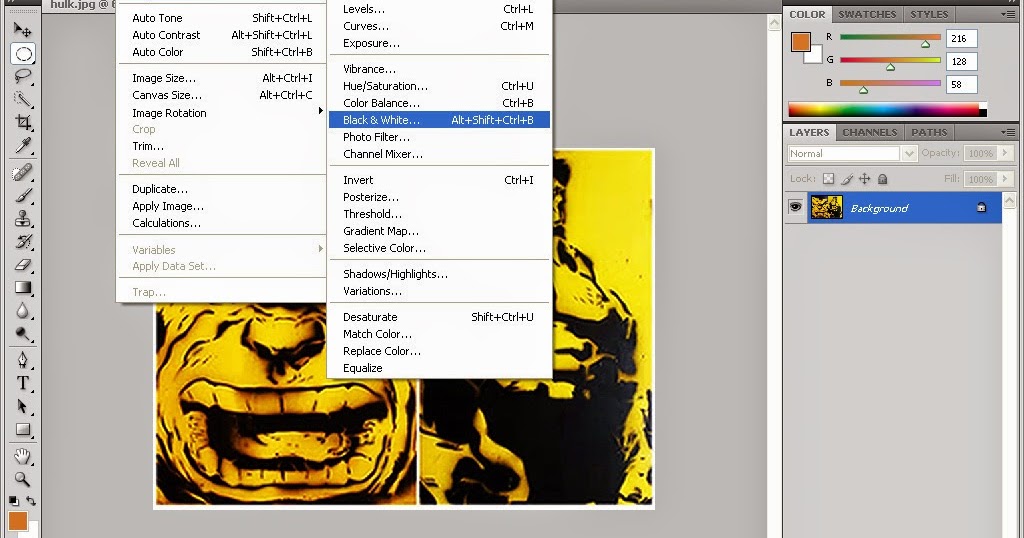Hide the Background layer visibility eye
Screen dimensions: 1024x538
coord(795,208)
